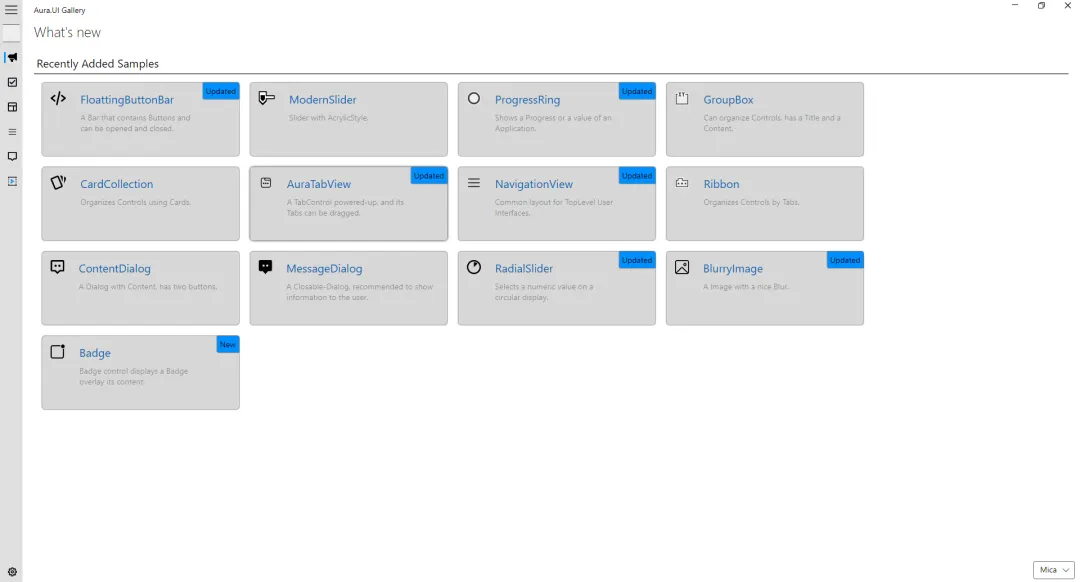Open the NavigationView sample title

click(534, 184)
